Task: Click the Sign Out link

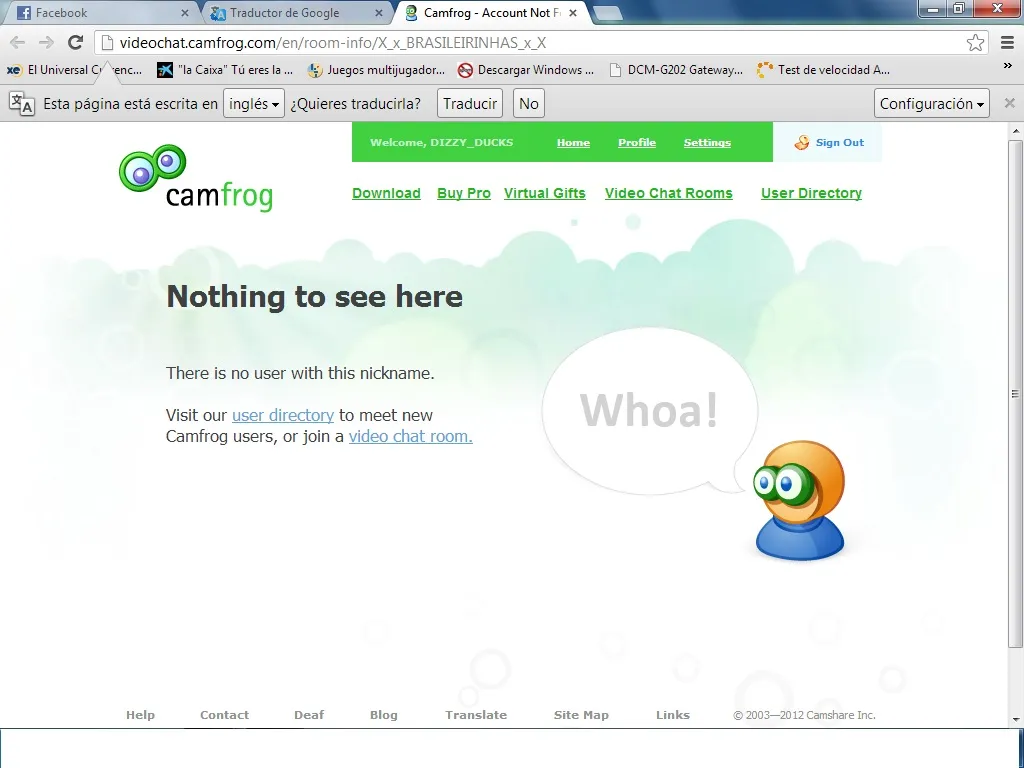Action: [839, 142]
